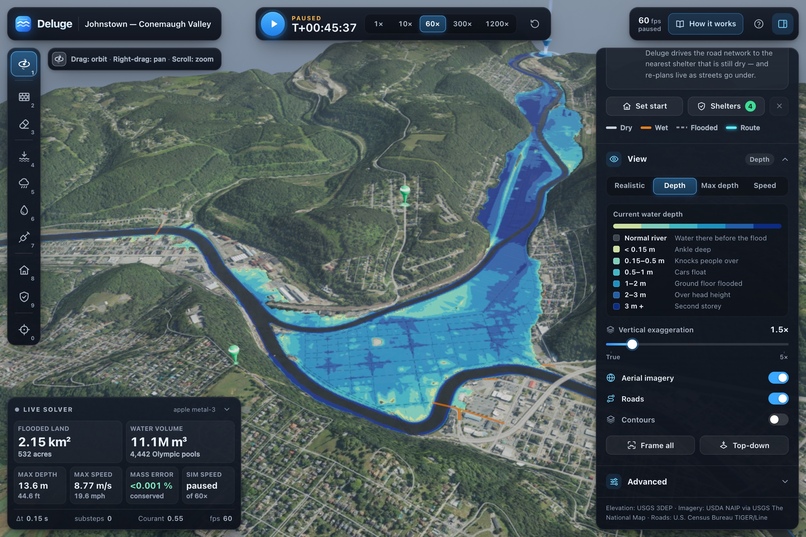Viewport: 806px width, 537px height.
Task: Click Frame all button
Action: [650, 445]
